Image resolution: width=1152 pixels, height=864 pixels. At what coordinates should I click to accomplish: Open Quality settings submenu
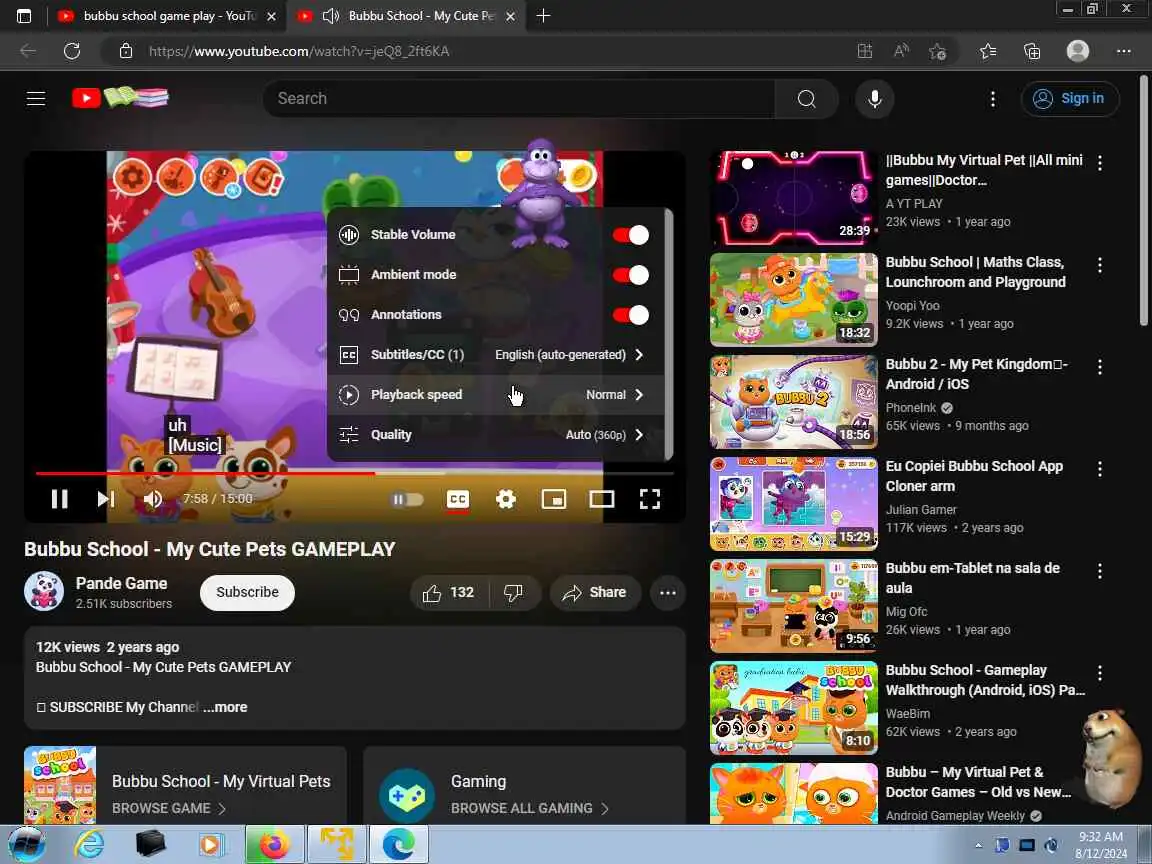[x=495, y=435]
